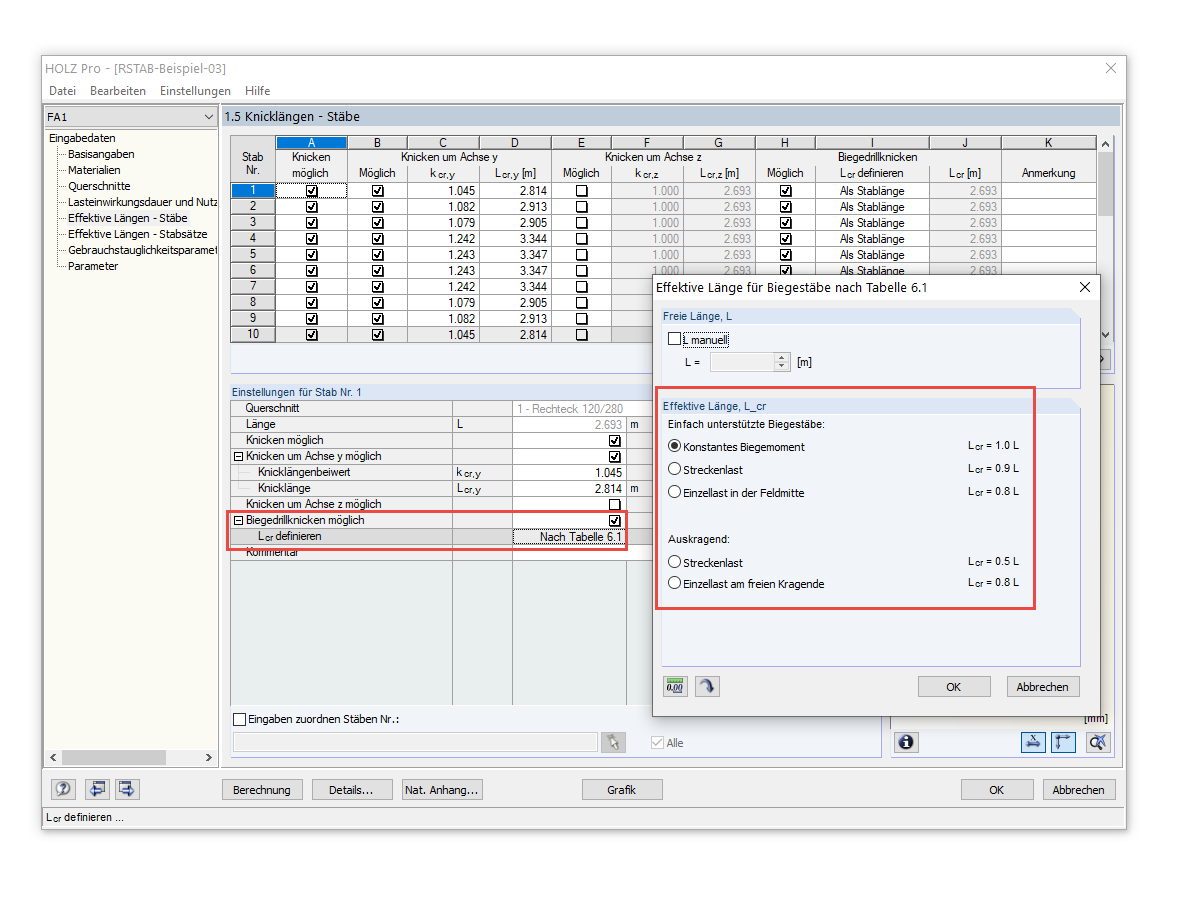Click the Knicklängenbeiwert value 1.045 field
The image size is (1200, 900).
point(569,472)
